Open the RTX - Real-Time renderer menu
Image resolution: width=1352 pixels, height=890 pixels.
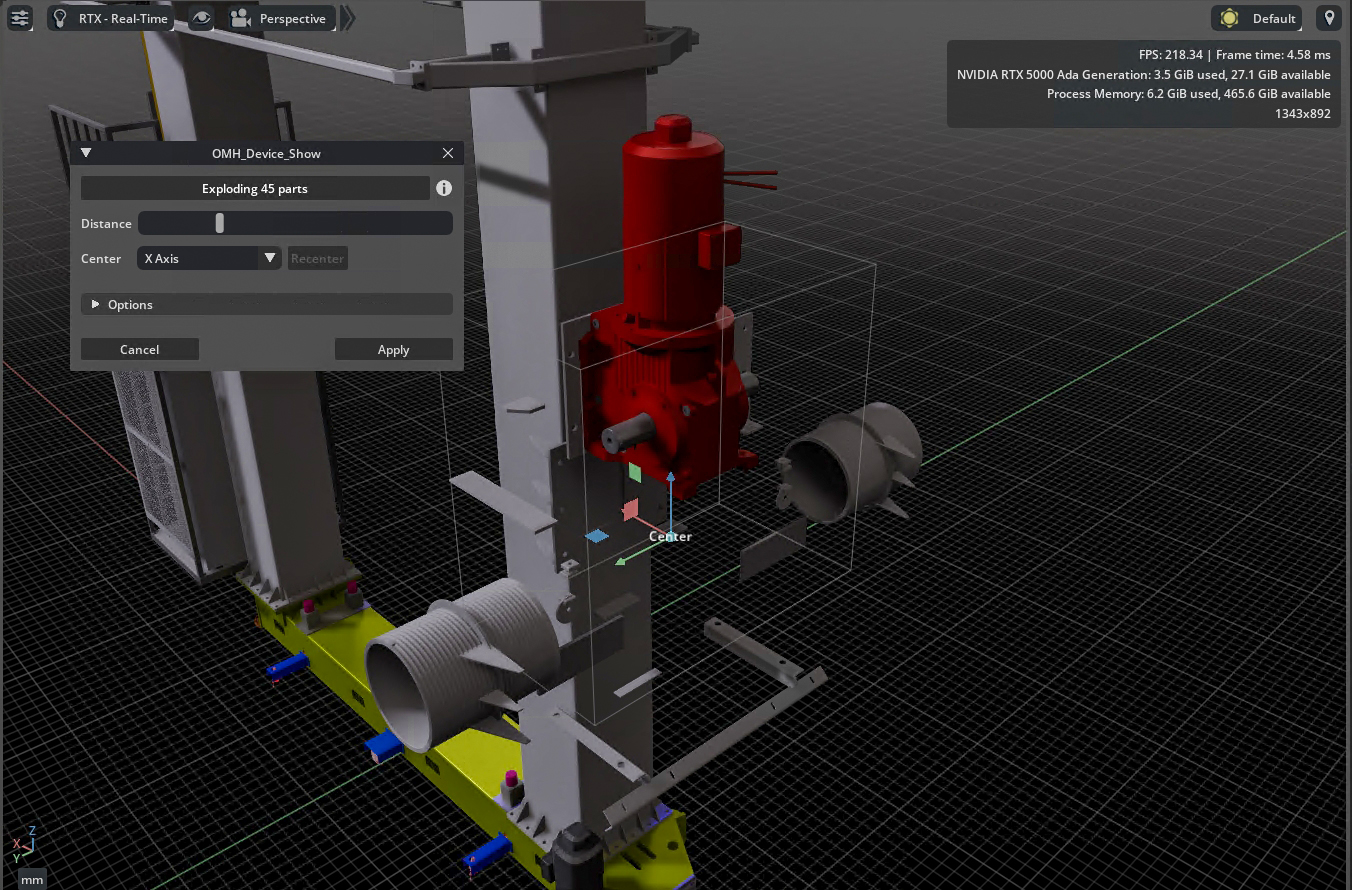[110, 18]
